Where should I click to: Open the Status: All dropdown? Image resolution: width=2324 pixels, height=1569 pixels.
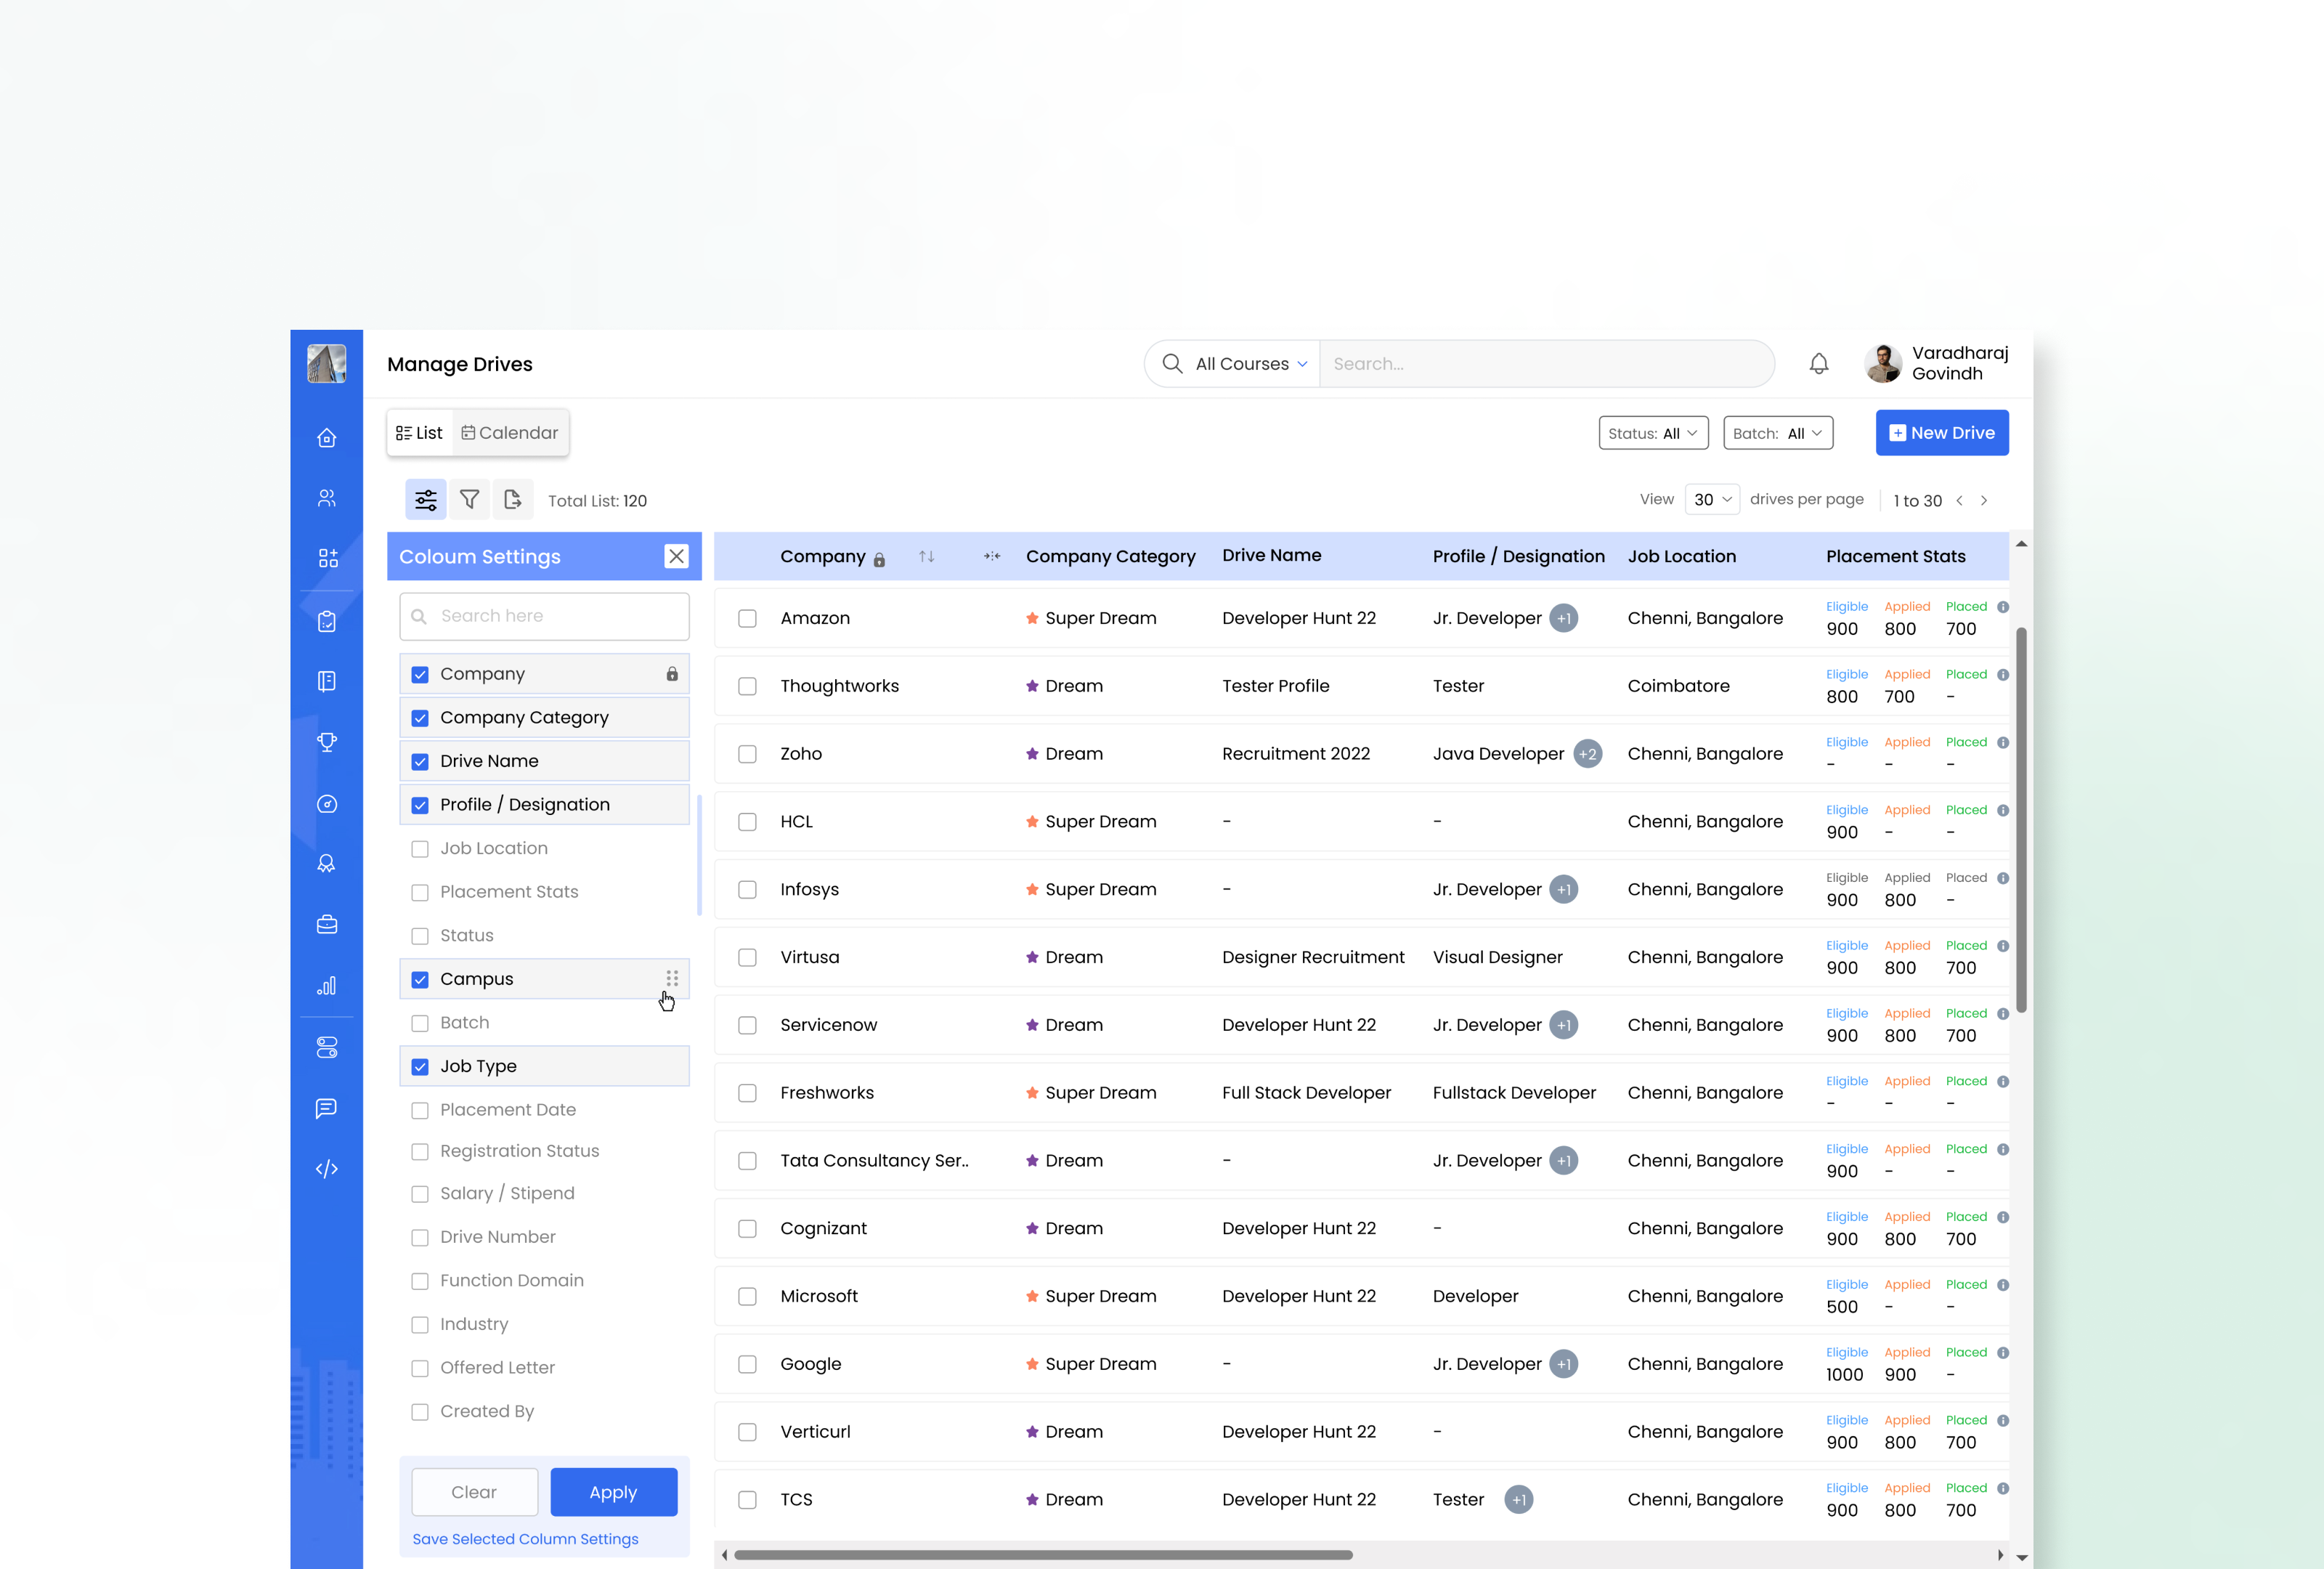coord(1653,432)
